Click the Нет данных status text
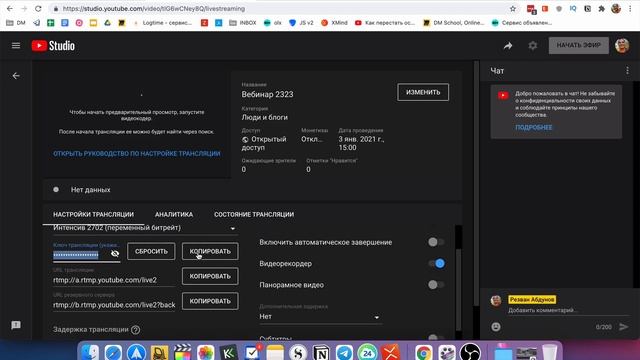Viewport: 640px width, 360px height. (91, 190)
